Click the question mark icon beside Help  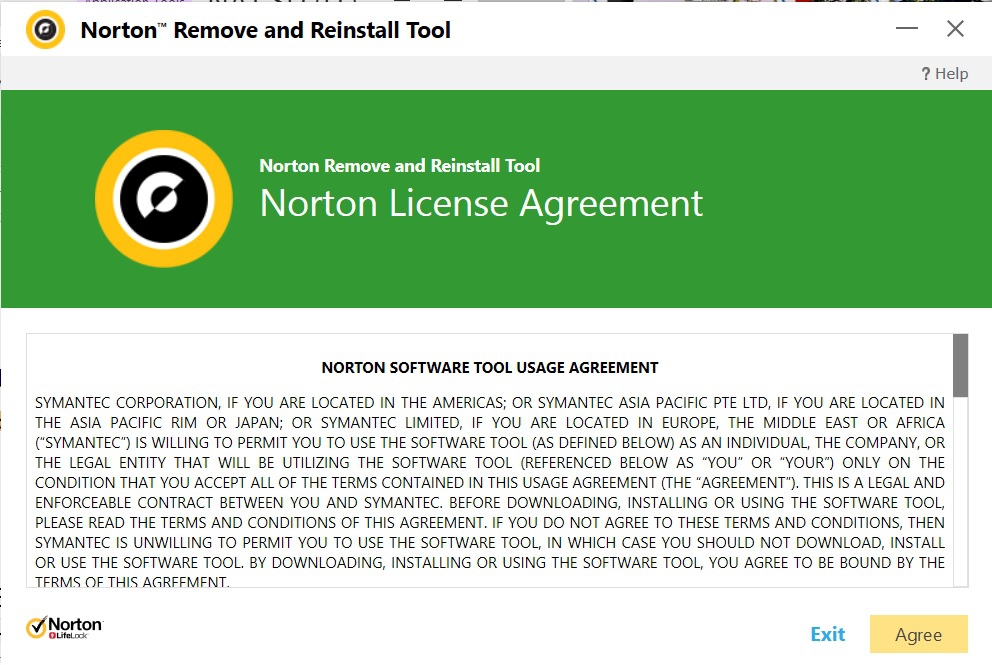pyautogui.click(x=926, y=74)
